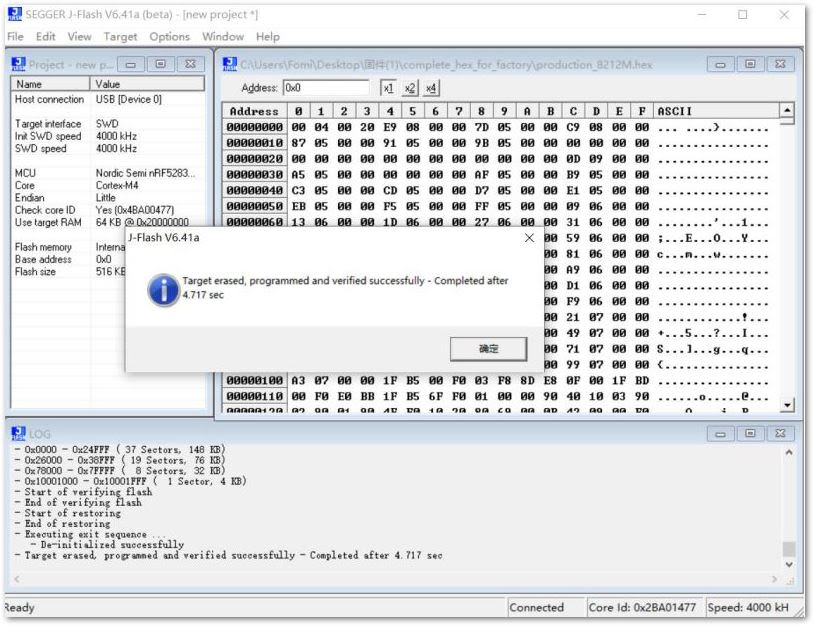The height and width of the screenshot is (626, 814).
Task: Maximize the hex file data window
Action: pos(750,64)
